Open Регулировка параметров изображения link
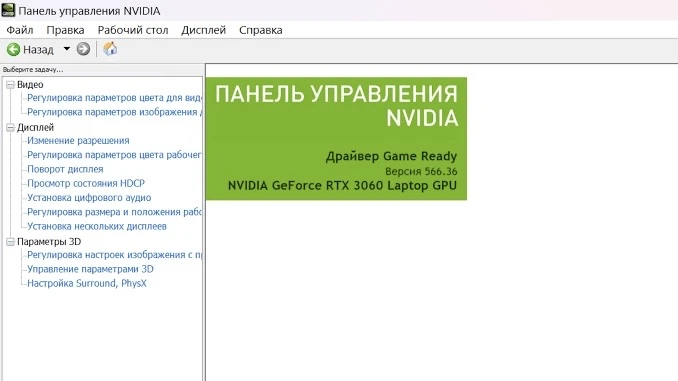This screenshot has height=381, width=678. point(114,112)
